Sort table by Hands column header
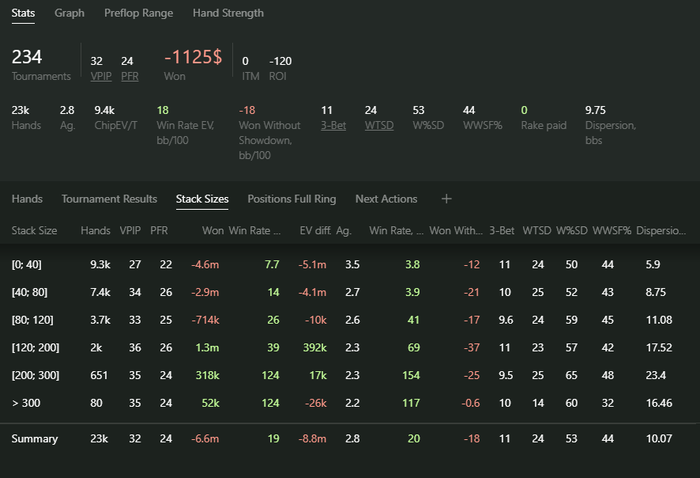The width and height of the screenshot is (700, 478). click(95, 231)
